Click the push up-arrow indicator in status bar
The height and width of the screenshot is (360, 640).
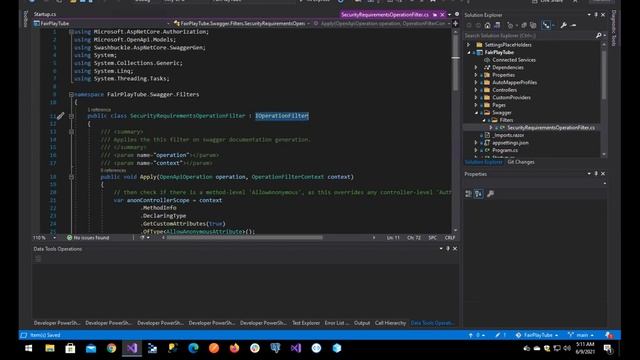pos(471,335)
